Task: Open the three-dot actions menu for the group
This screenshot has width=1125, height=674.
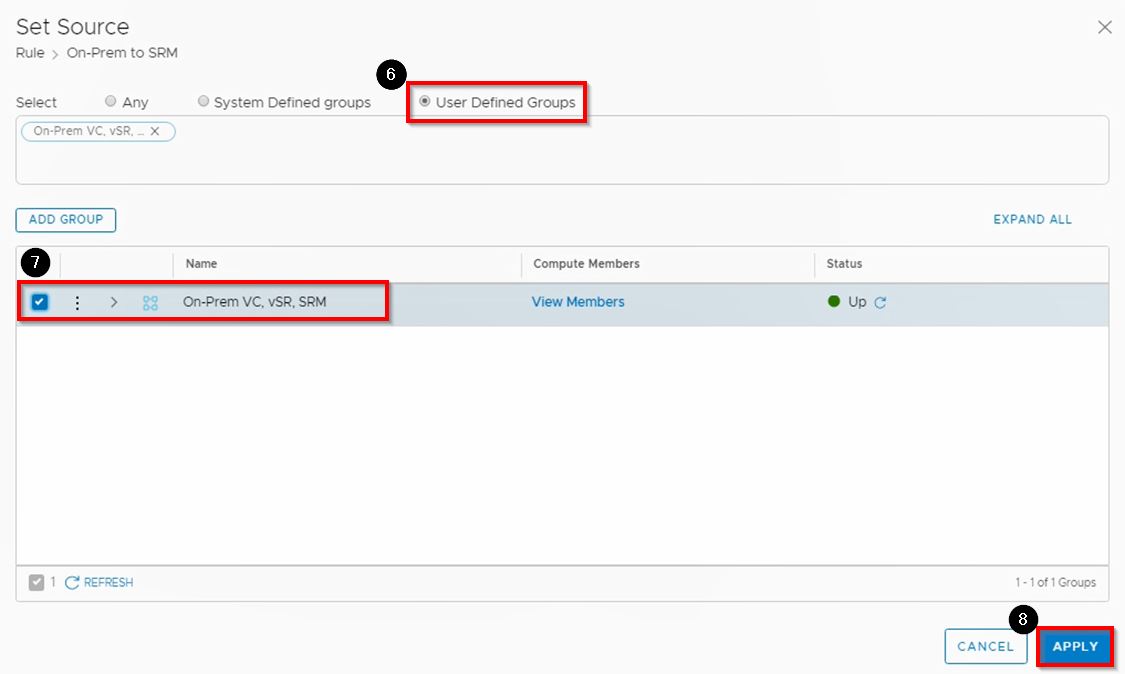Action: coord(77,302)
